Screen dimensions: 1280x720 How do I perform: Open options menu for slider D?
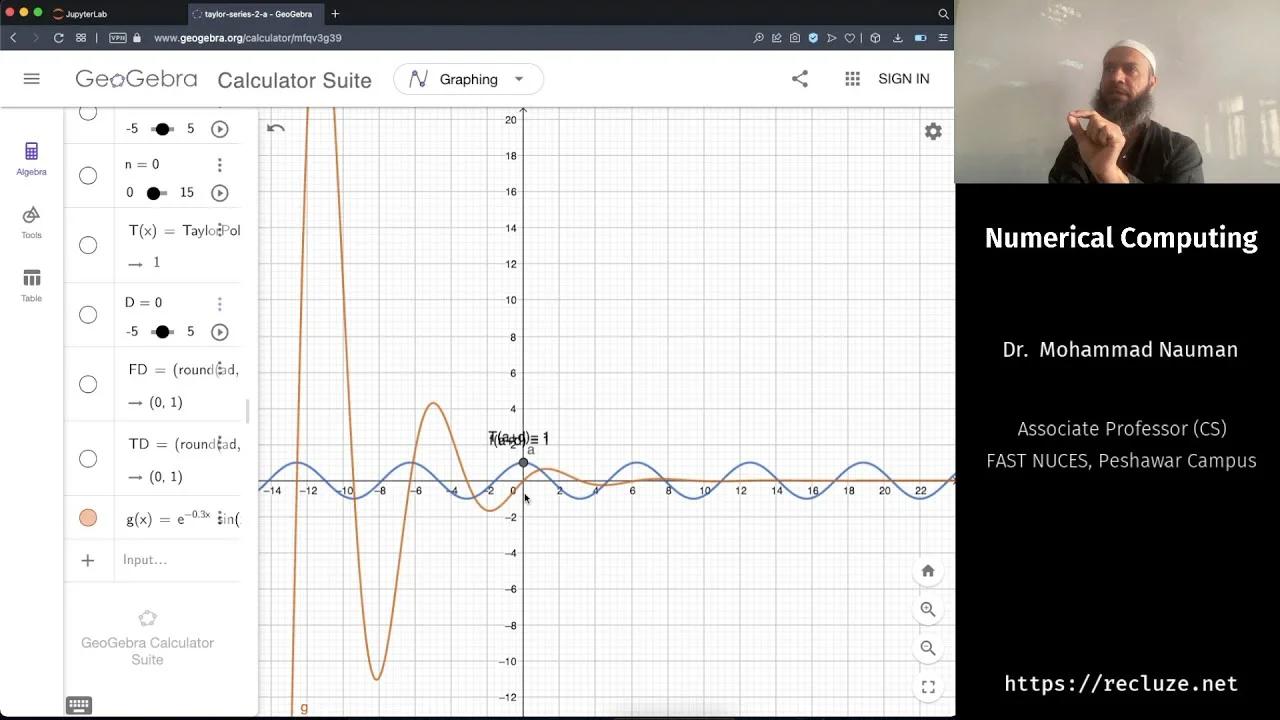pyautogui.click(x=219, y=303)
